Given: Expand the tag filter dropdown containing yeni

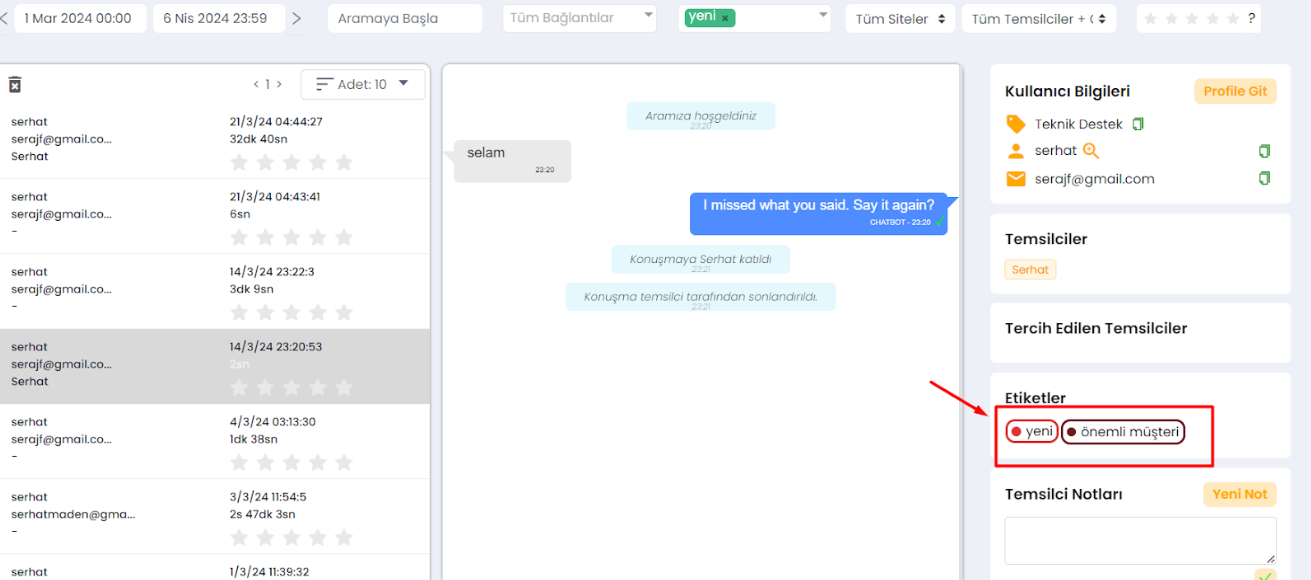Looking at the screenshot, I should [x=823, y=15].
